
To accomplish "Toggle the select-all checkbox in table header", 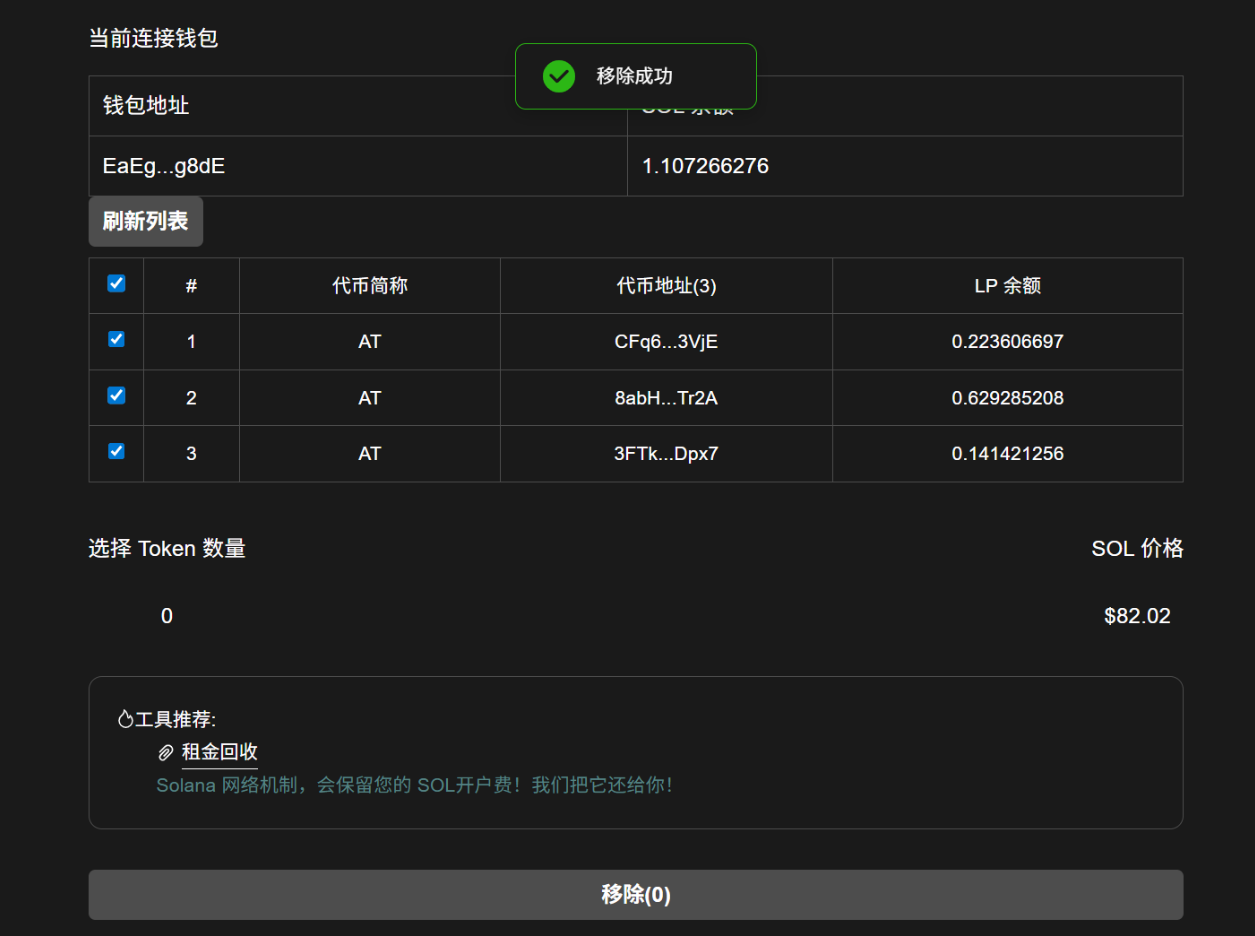I will (x=116, y=284).
